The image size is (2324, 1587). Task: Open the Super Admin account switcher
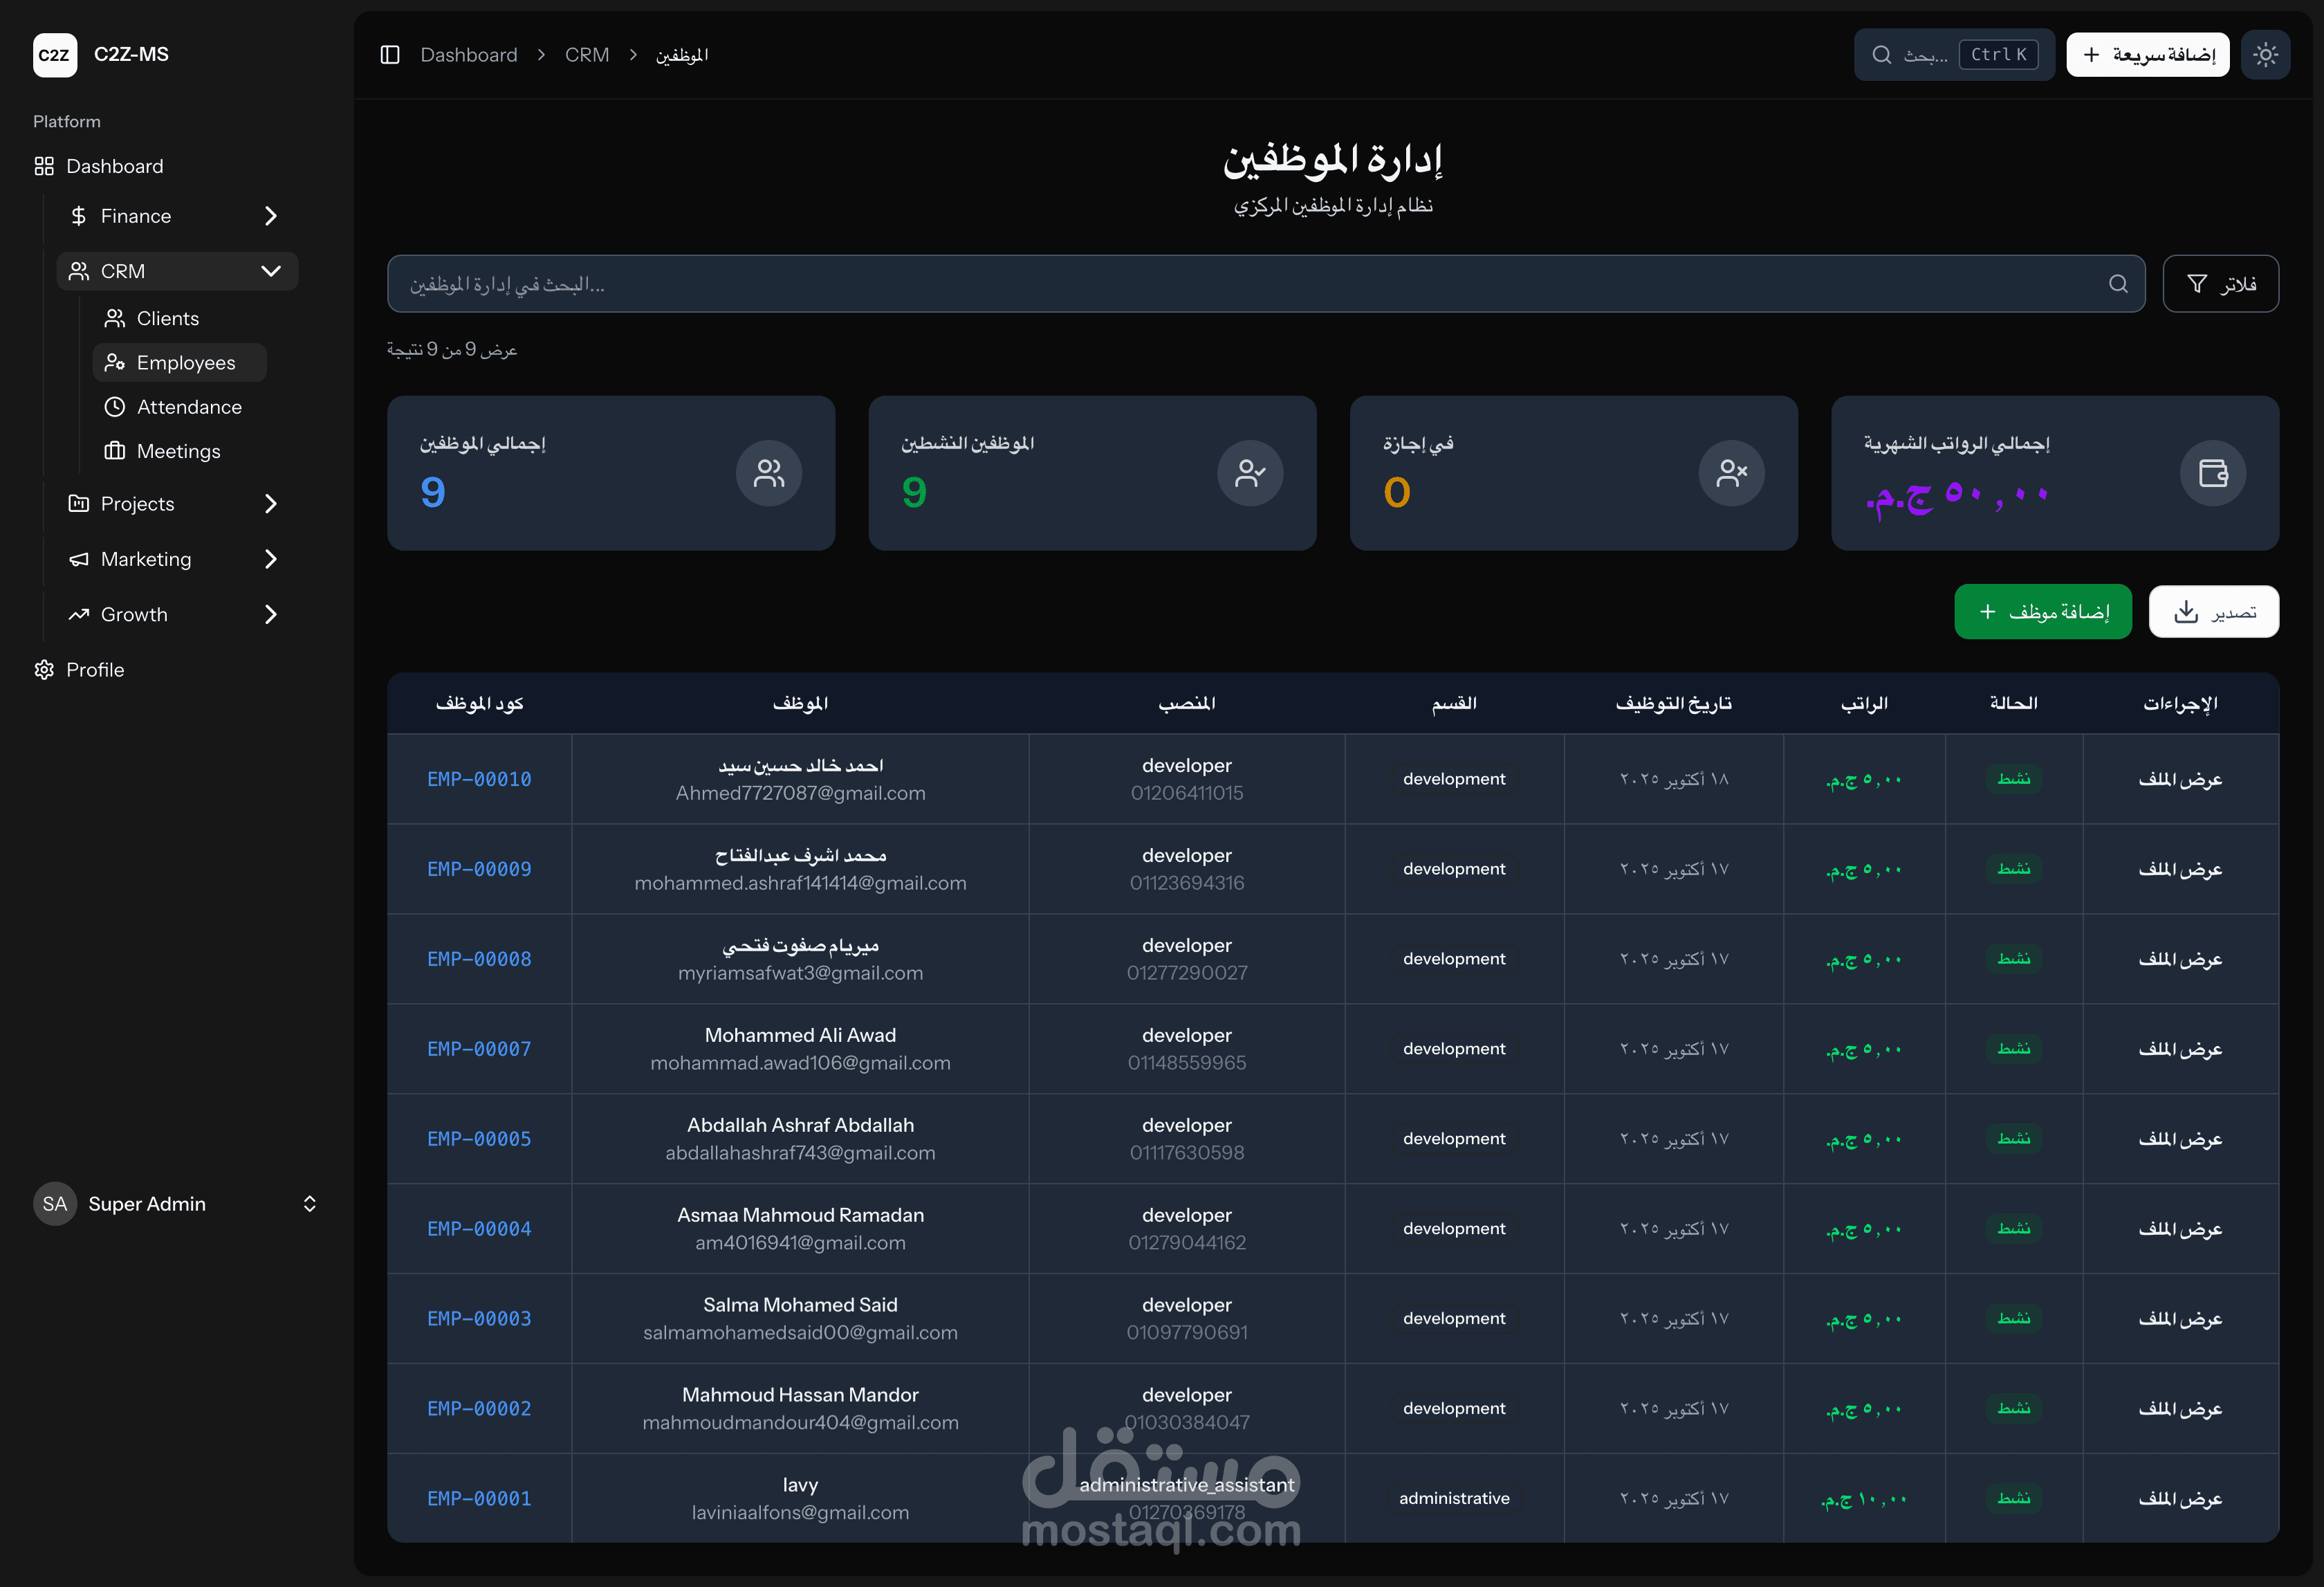pos(309,1204)
